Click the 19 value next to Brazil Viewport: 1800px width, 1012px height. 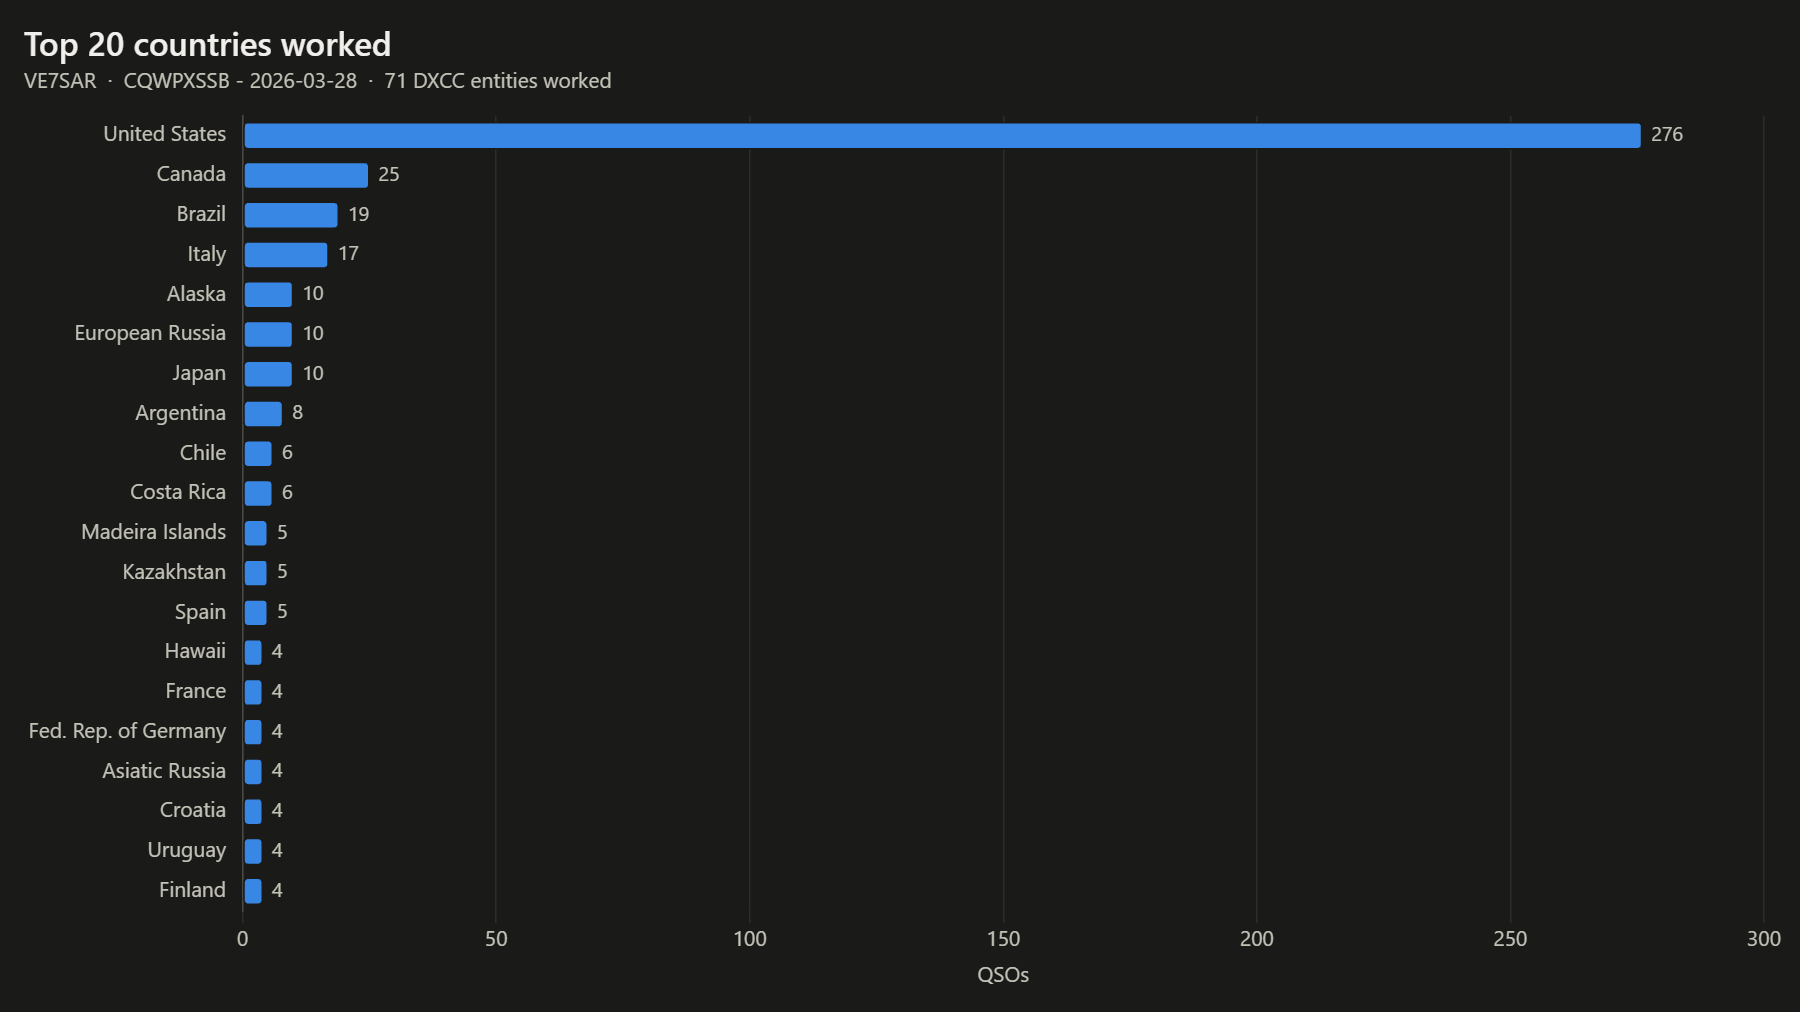pos(359,215)
